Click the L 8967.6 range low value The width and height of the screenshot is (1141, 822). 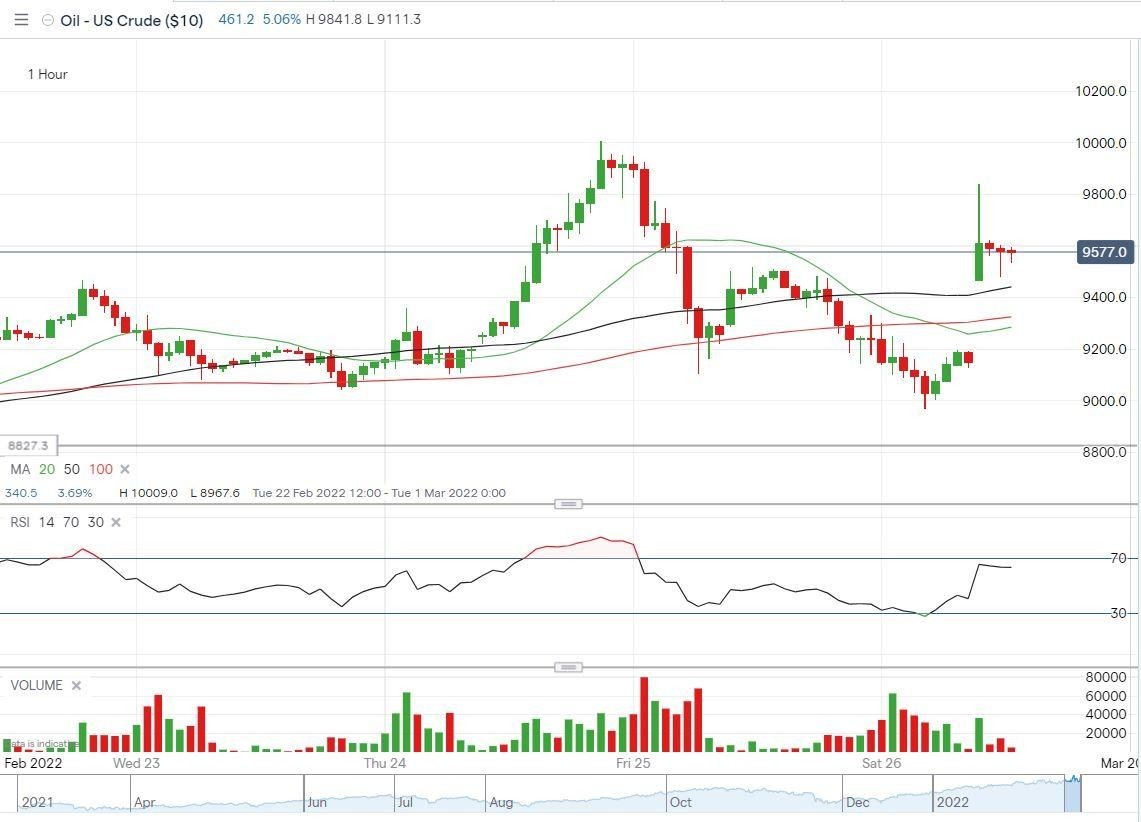click(215, 493)
